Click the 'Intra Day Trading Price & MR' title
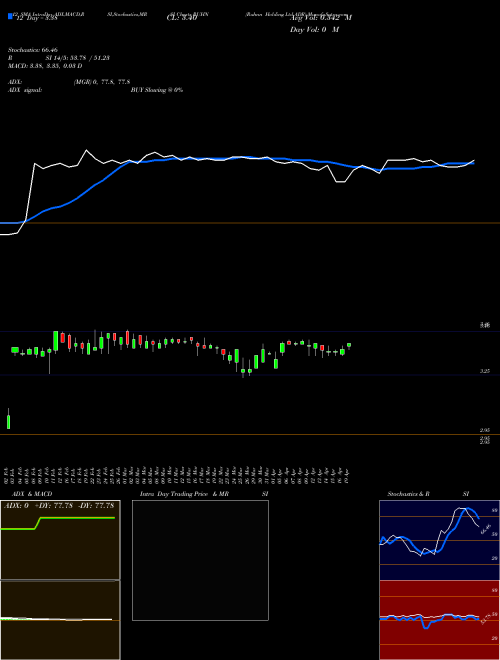500x660 pixels. (184, 494)
